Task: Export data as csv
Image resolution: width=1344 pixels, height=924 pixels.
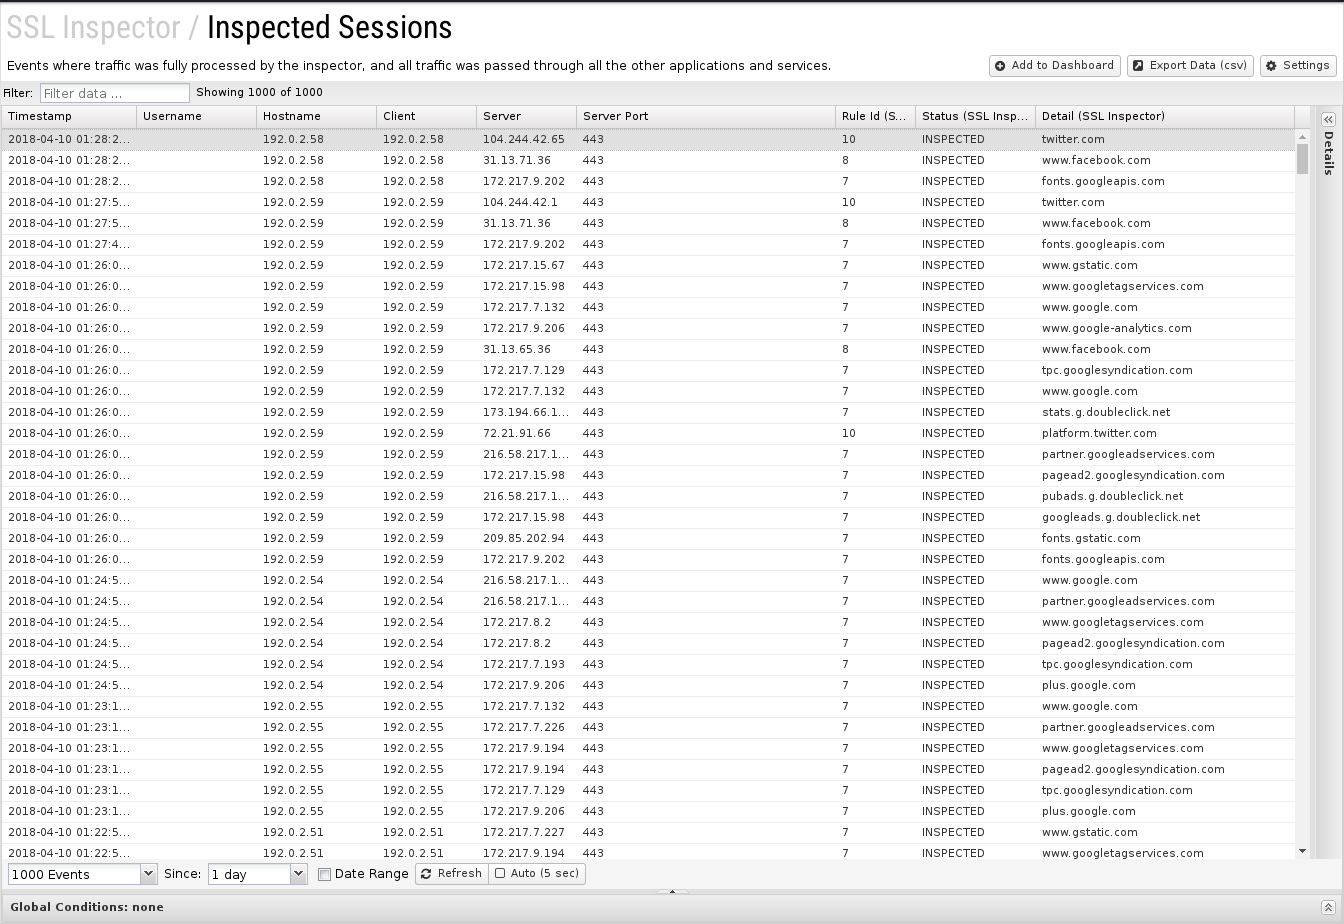Action: click(1190, 65)
